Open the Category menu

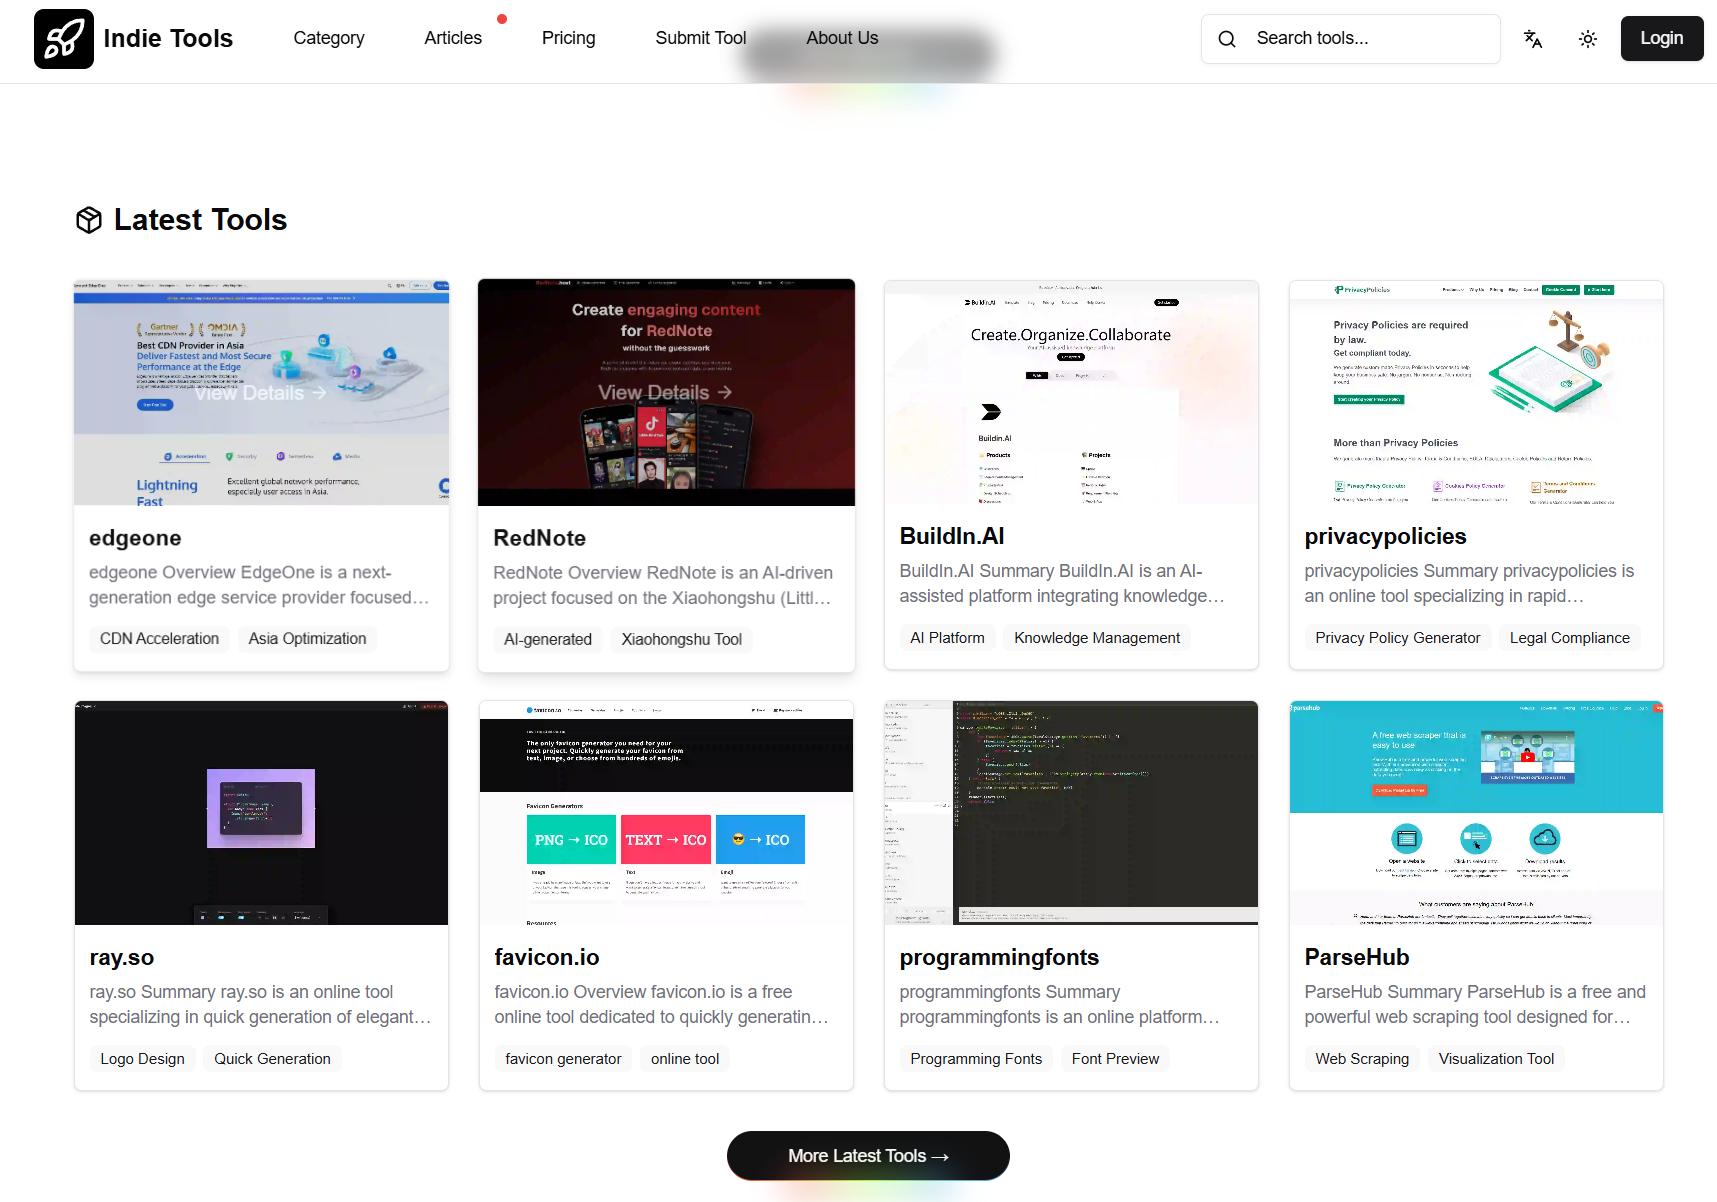tap(329, 38)
